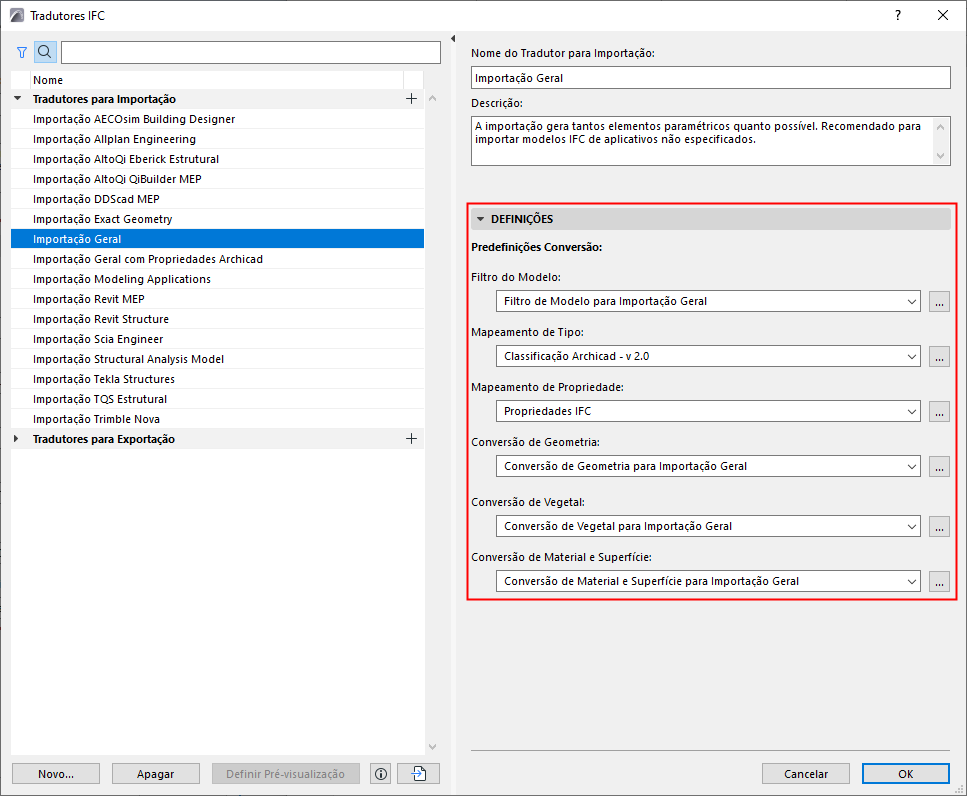Screen dimensions: 967x796
Task: Click the translator name input field
Action: [x=710, y=77]
